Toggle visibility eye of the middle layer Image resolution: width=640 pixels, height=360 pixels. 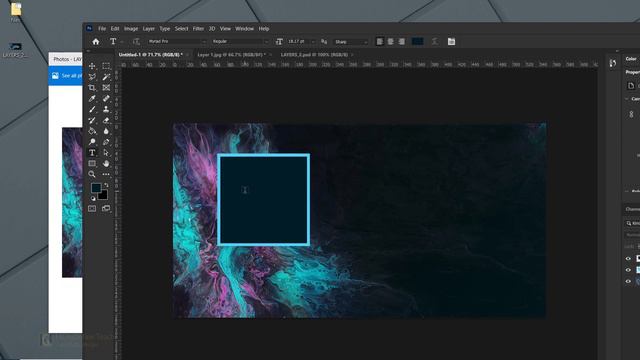tap(628, 270)
